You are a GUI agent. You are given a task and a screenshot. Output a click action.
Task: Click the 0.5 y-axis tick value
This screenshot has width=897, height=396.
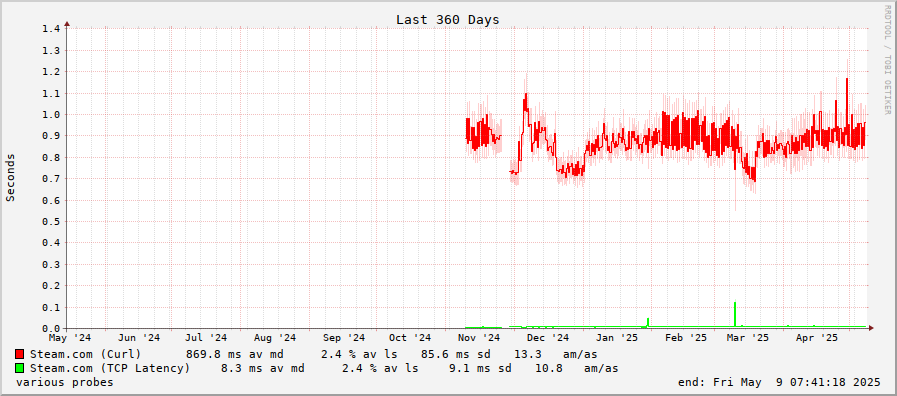click(51, 221)
